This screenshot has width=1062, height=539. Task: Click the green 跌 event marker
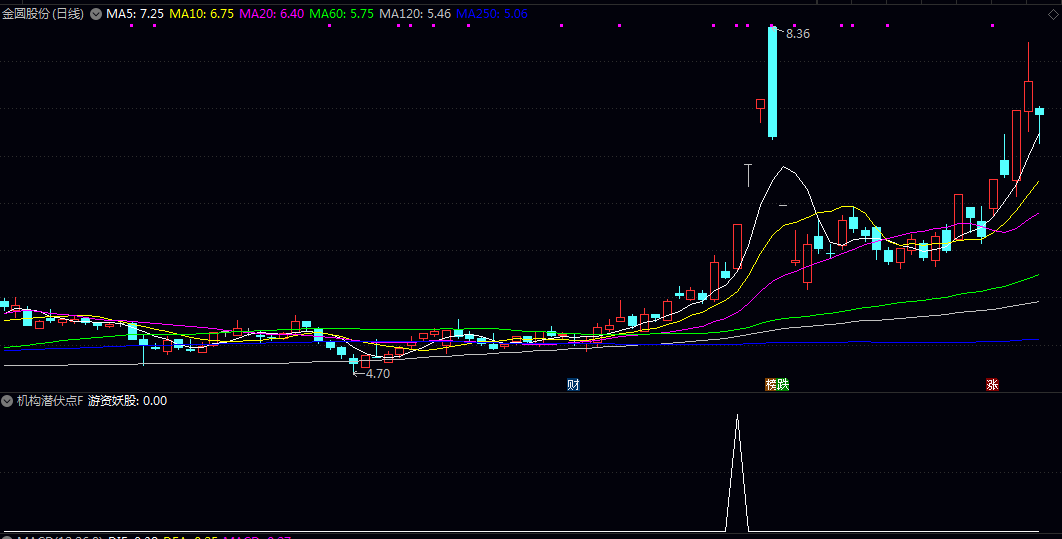(783, 385)
